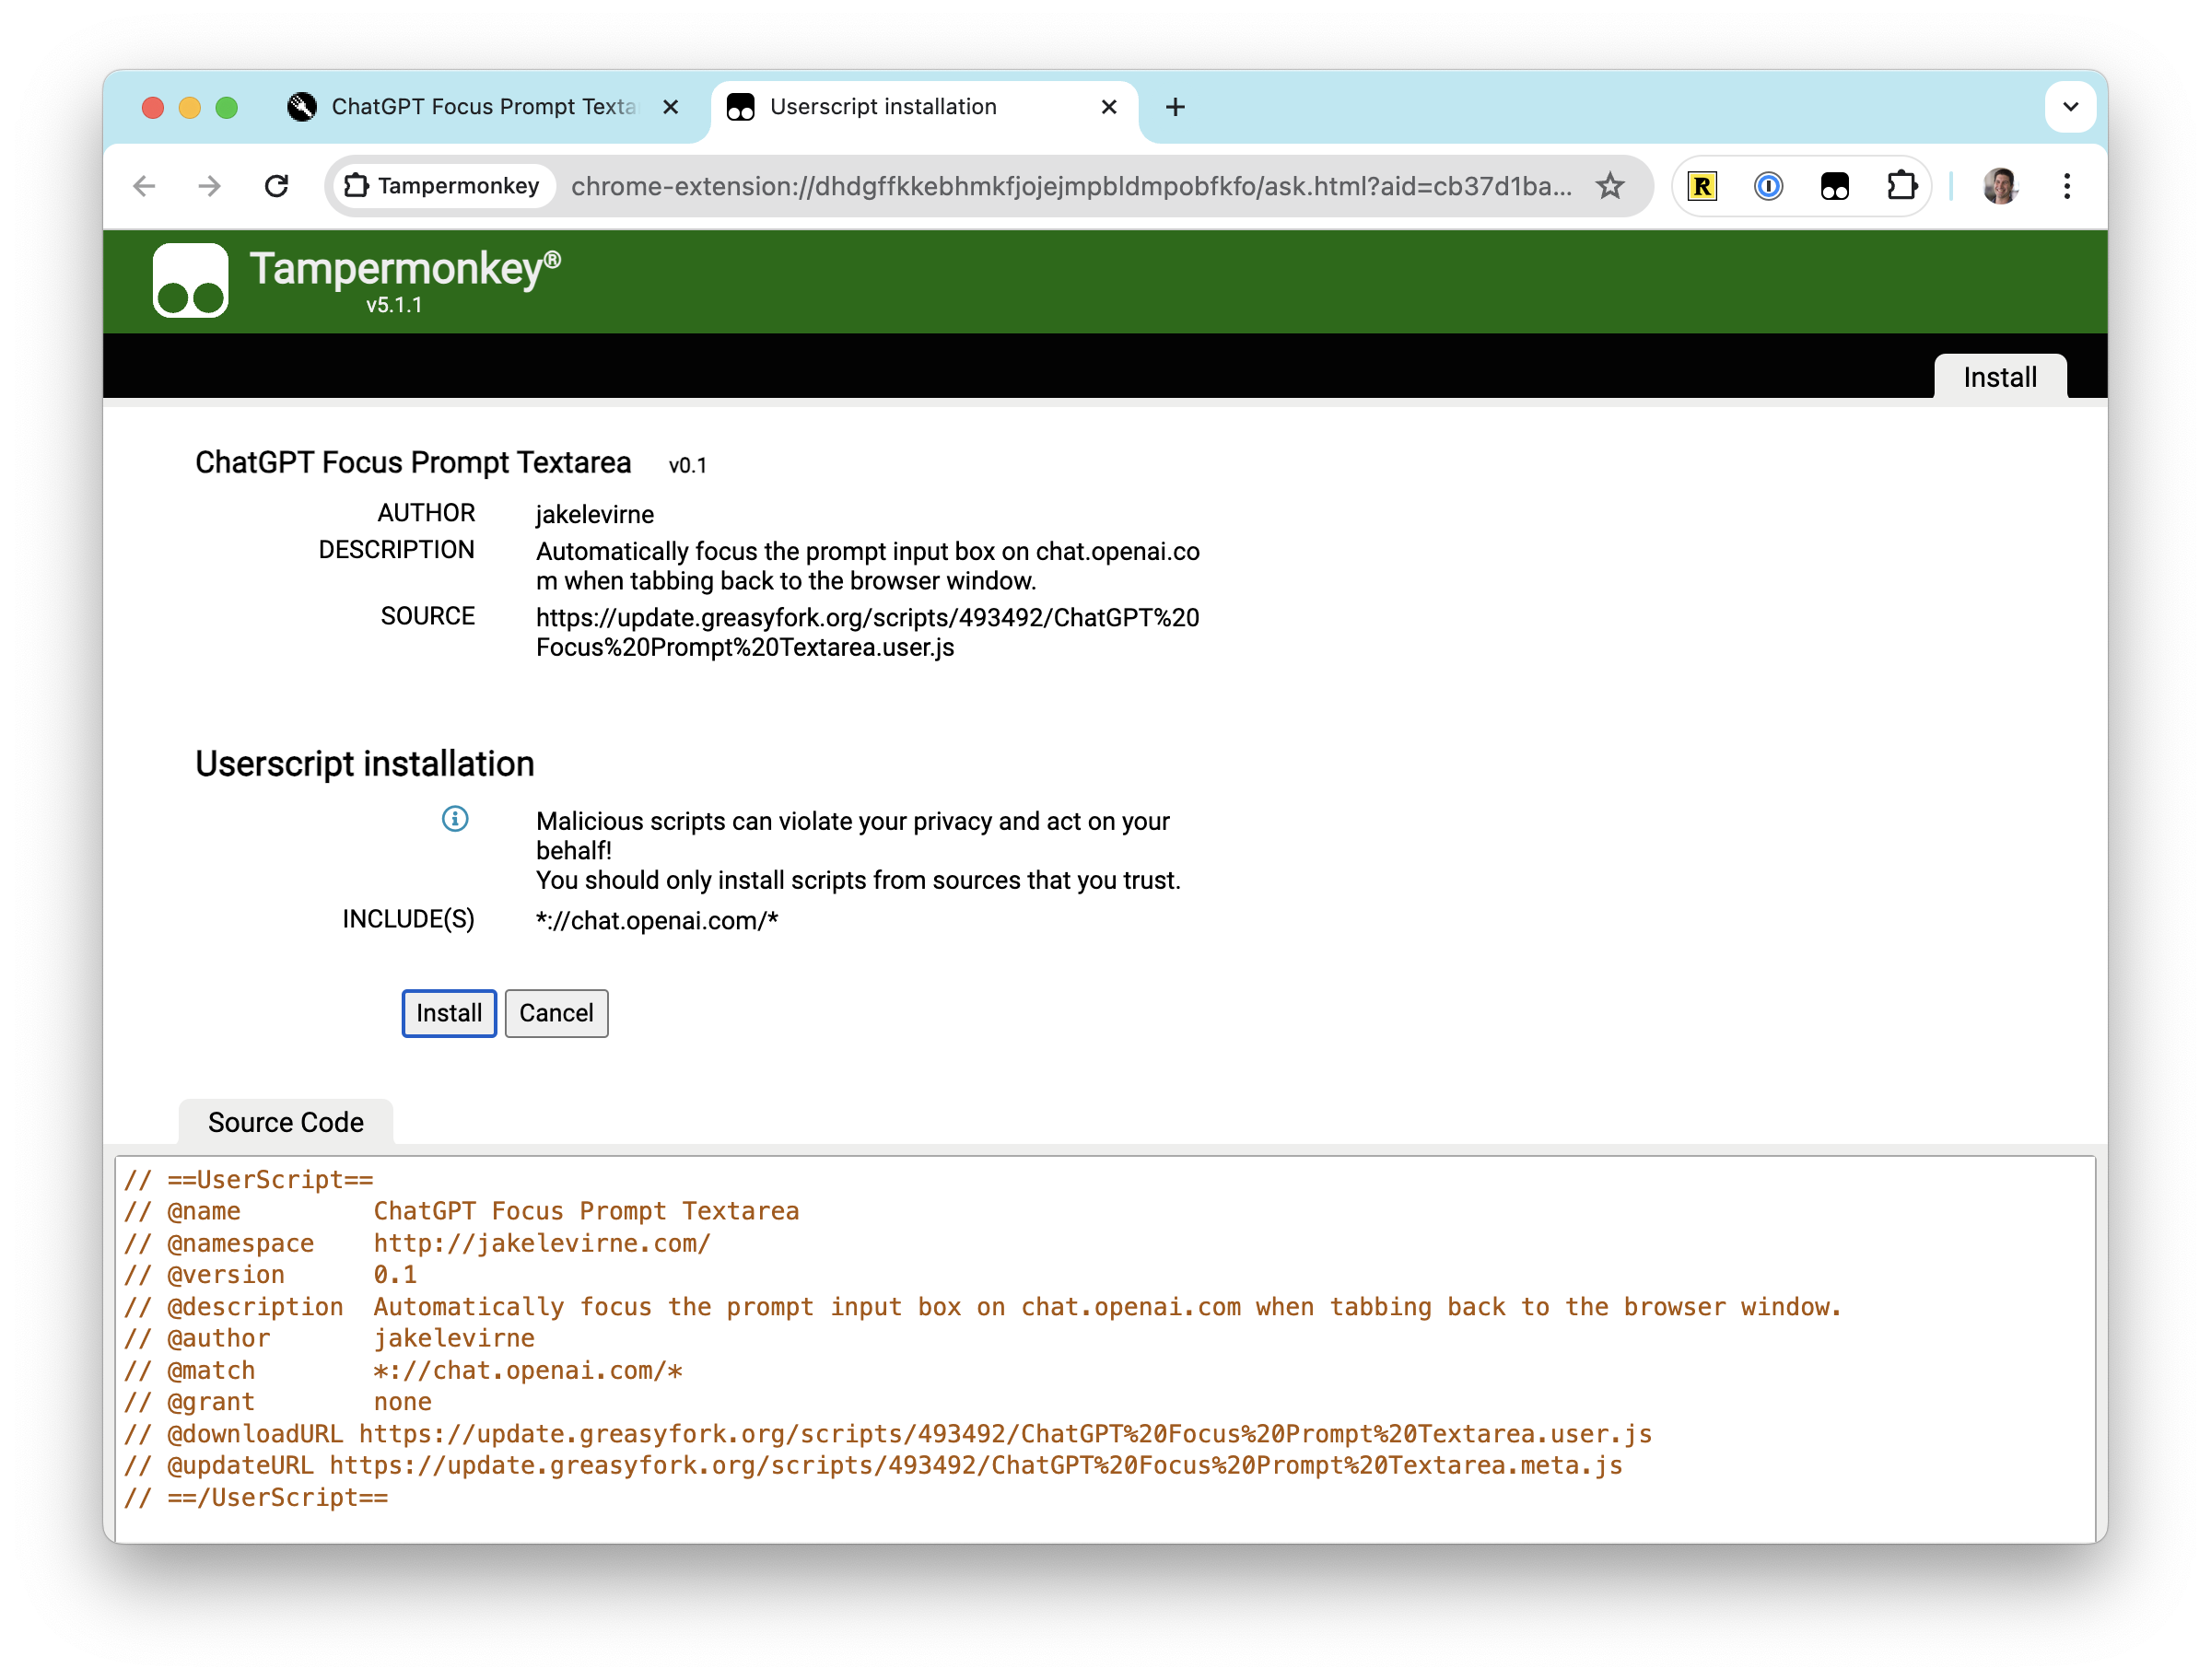Open a new browser tab with the plus icon
The height and width of the screenshot is (1680, 2211).
[x=1175, y=107]
